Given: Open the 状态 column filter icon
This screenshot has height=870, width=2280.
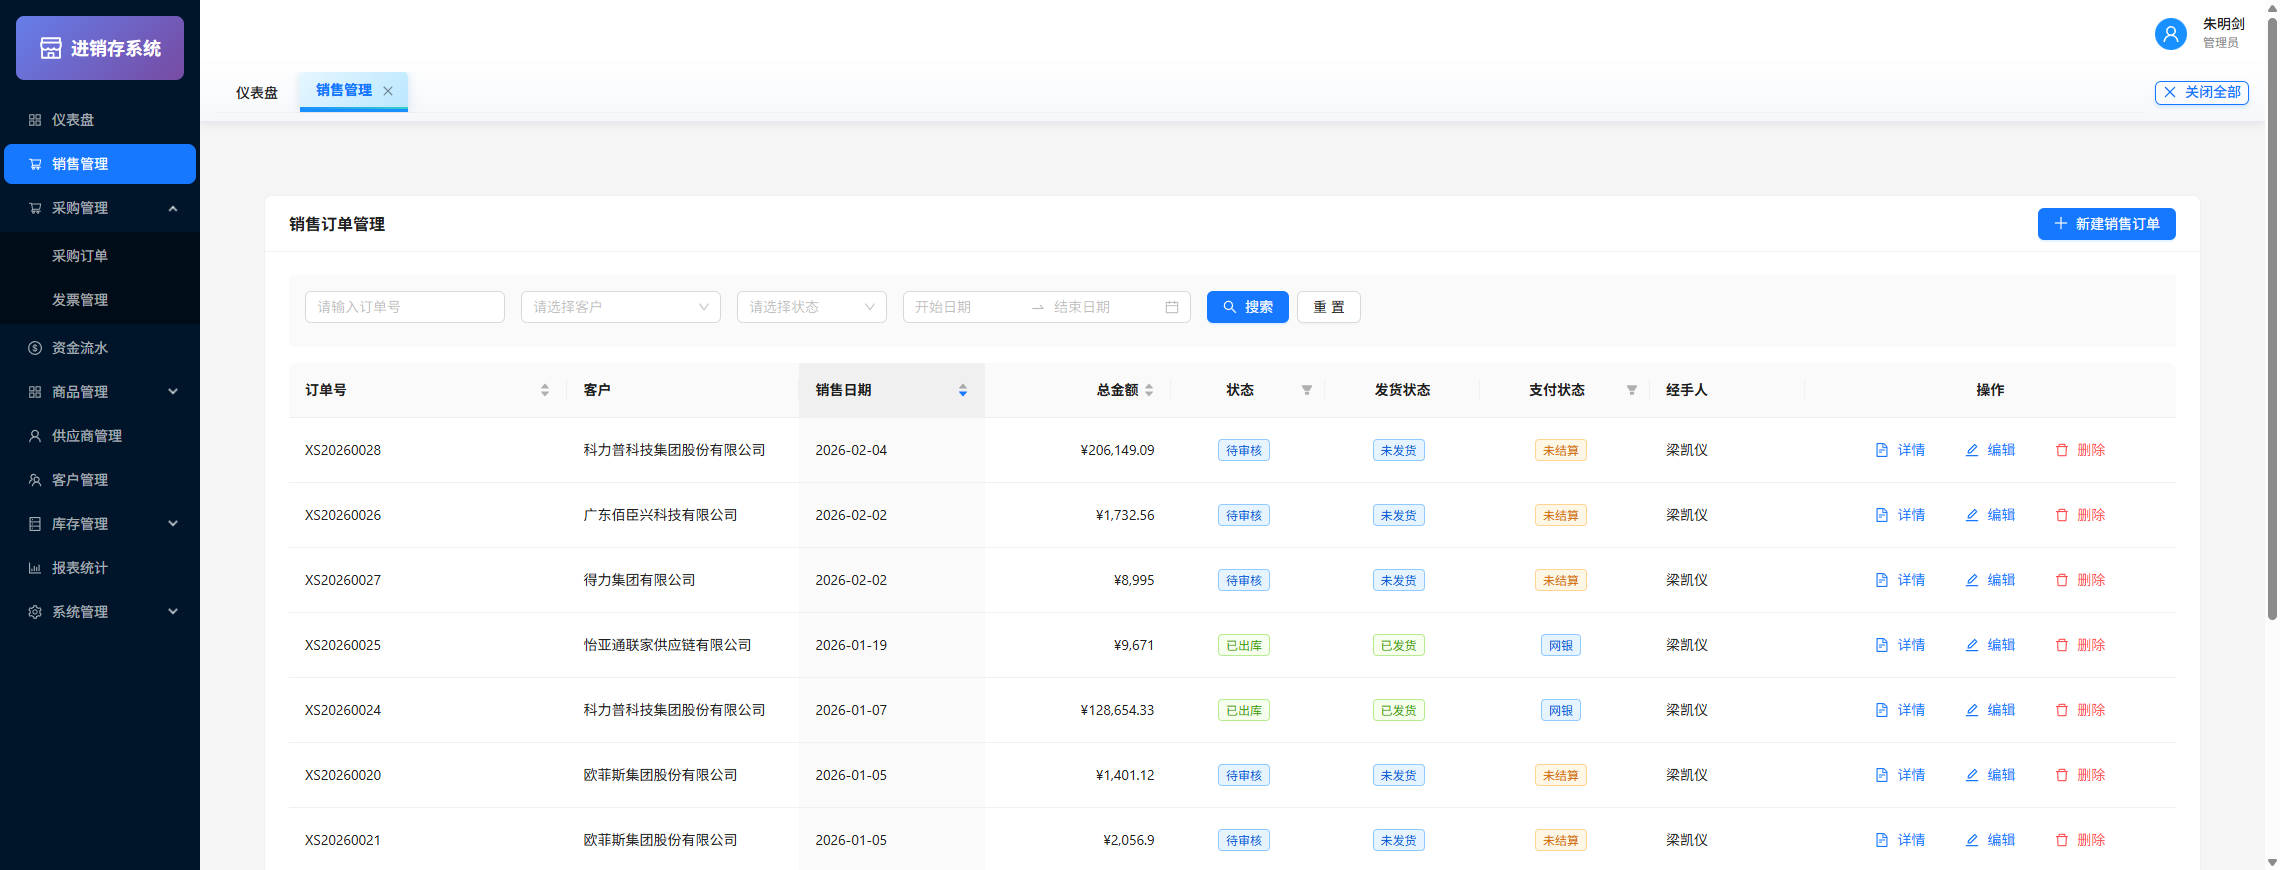Looking at the screenshot, I should pyautogui.click(x=1307, y=390).
